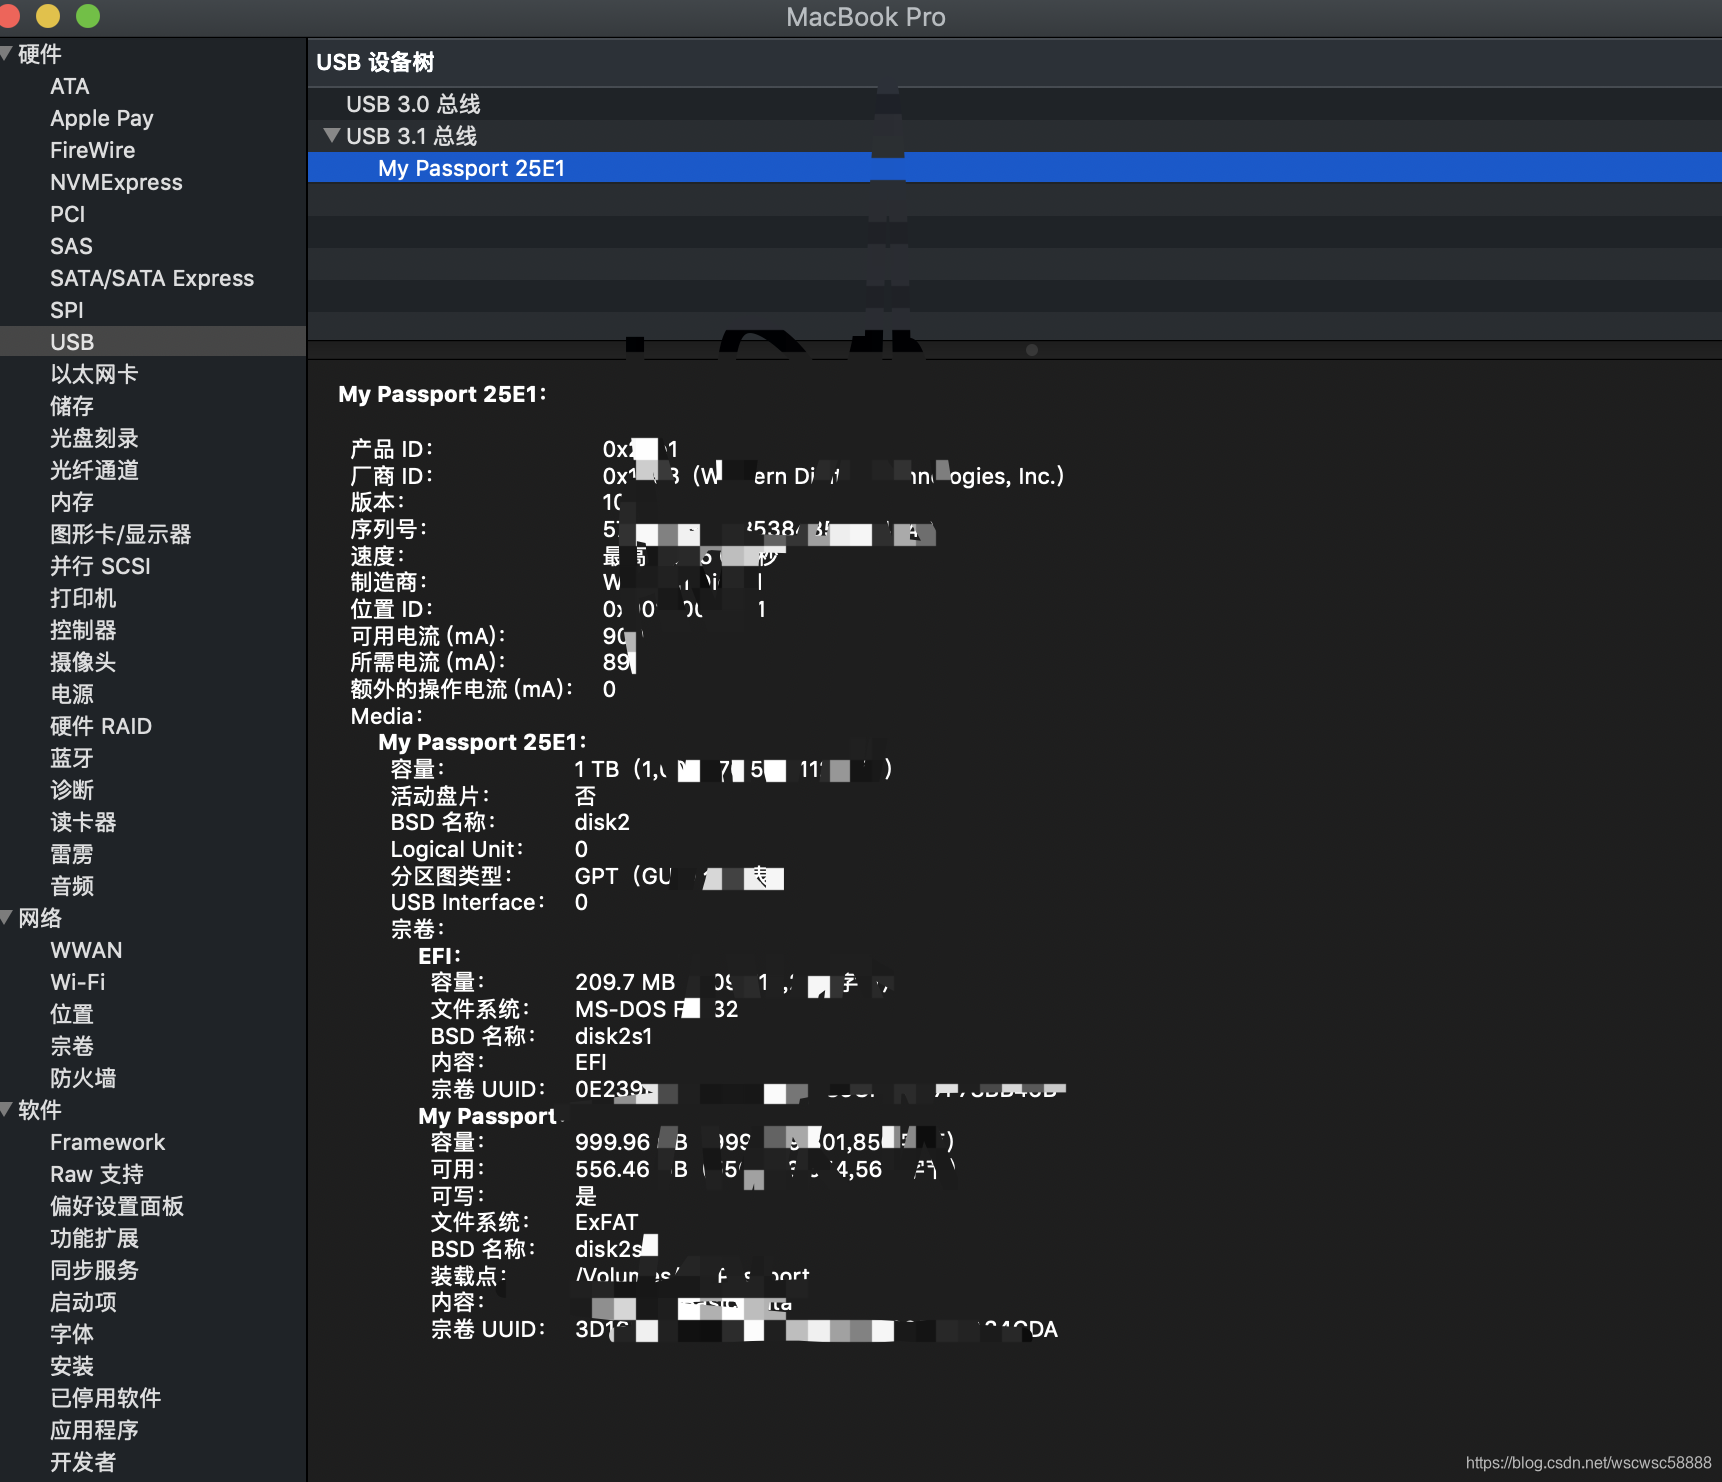
Task: Click the disk2s1 BSD name value
Action: tap(613, 1036)
